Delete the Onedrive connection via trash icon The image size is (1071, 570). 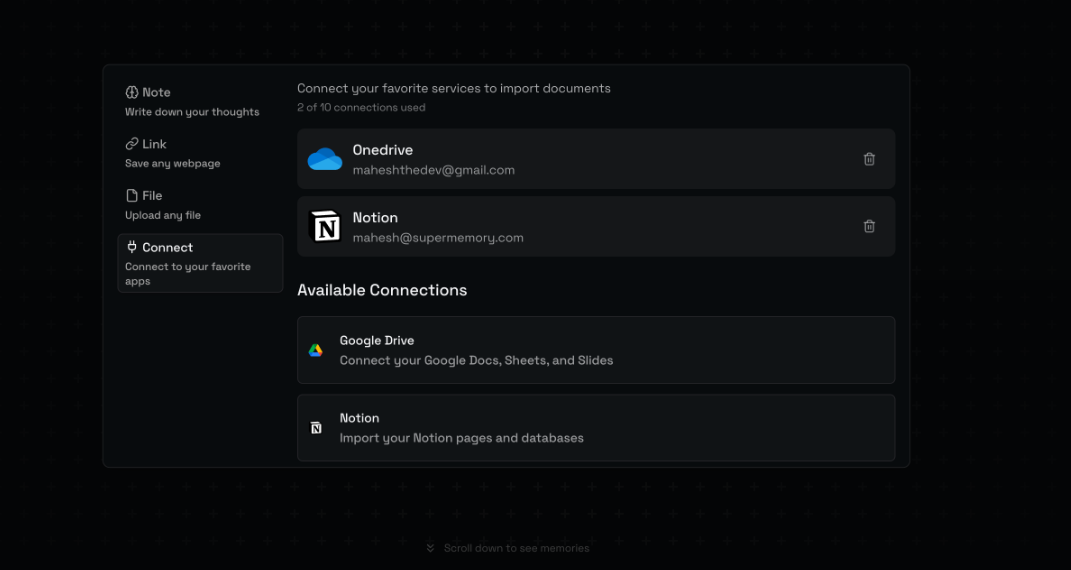869,159
